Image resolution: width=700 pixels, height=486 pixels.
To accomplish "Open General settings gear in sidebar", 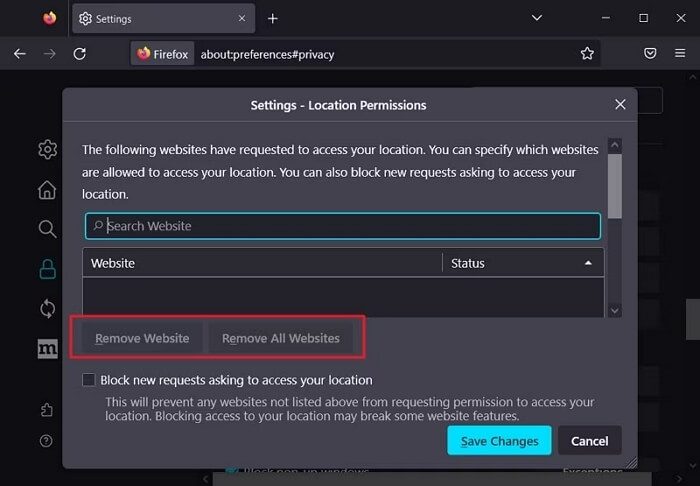I will [47, 150].
